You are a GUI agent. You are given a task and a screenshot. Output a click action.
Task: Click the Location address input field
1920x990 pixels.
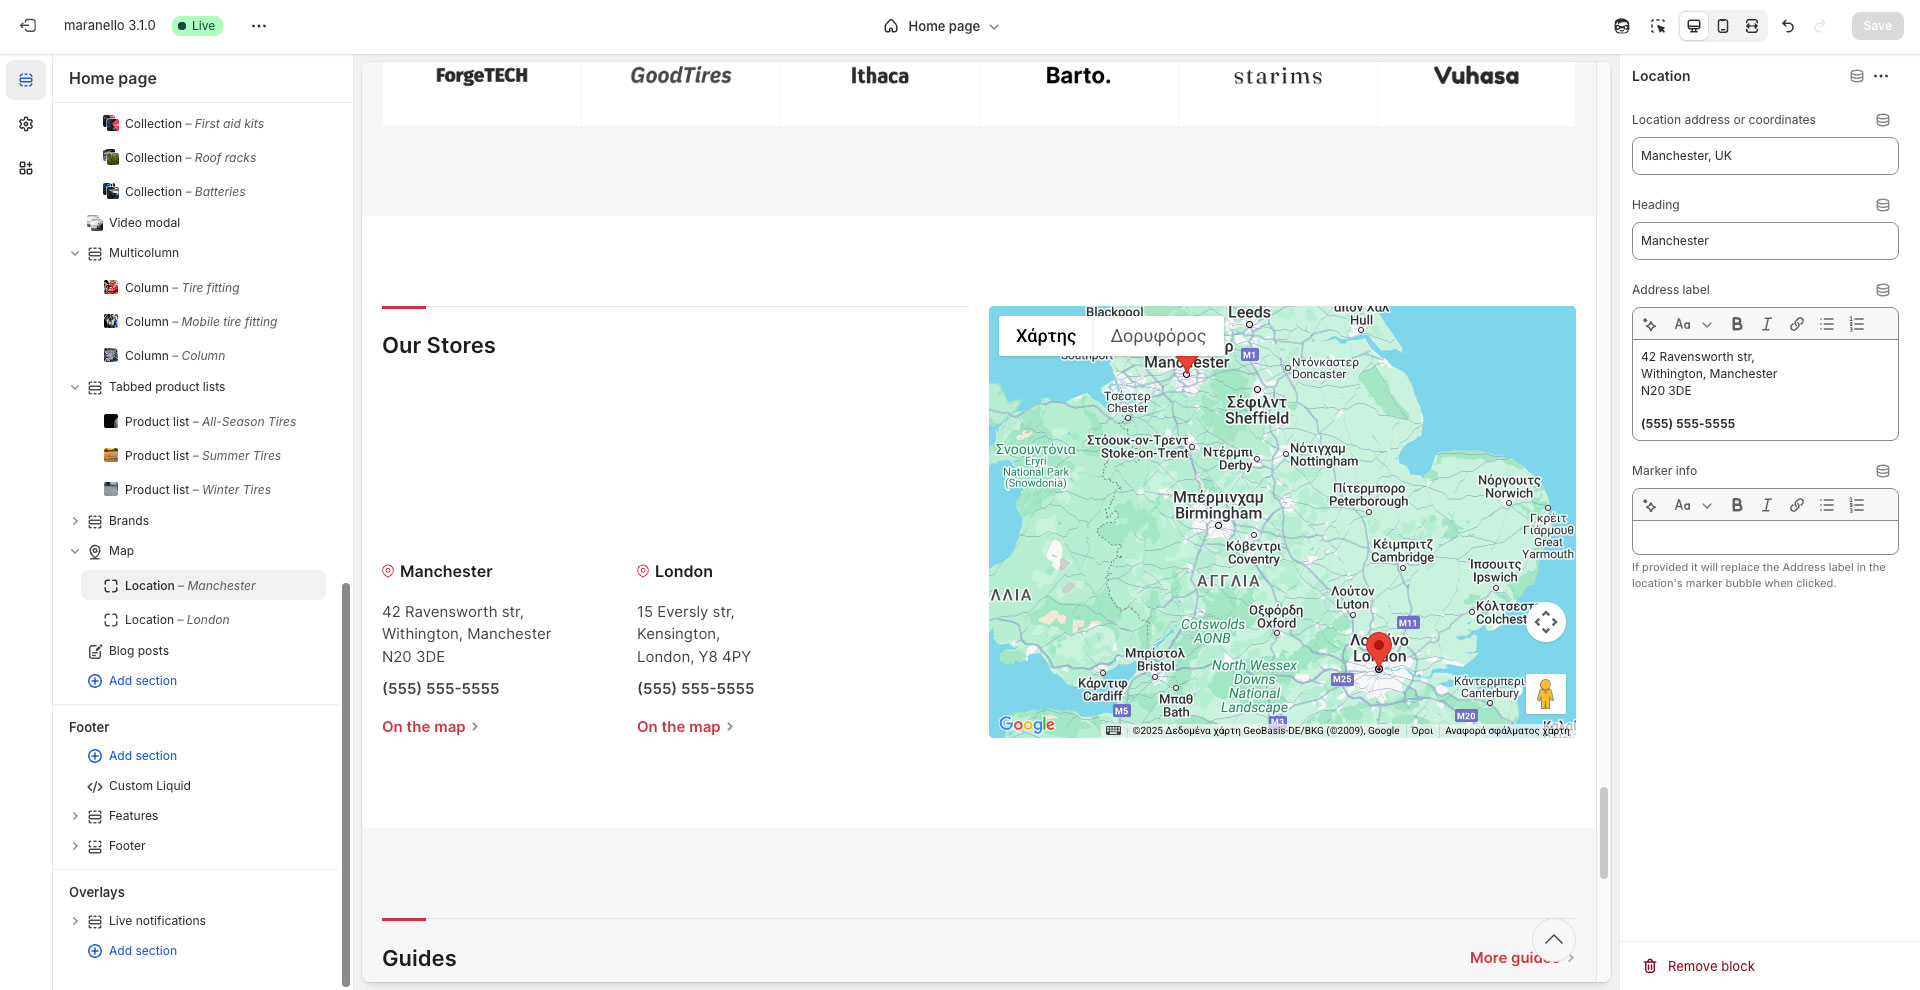pos(1764,156)
